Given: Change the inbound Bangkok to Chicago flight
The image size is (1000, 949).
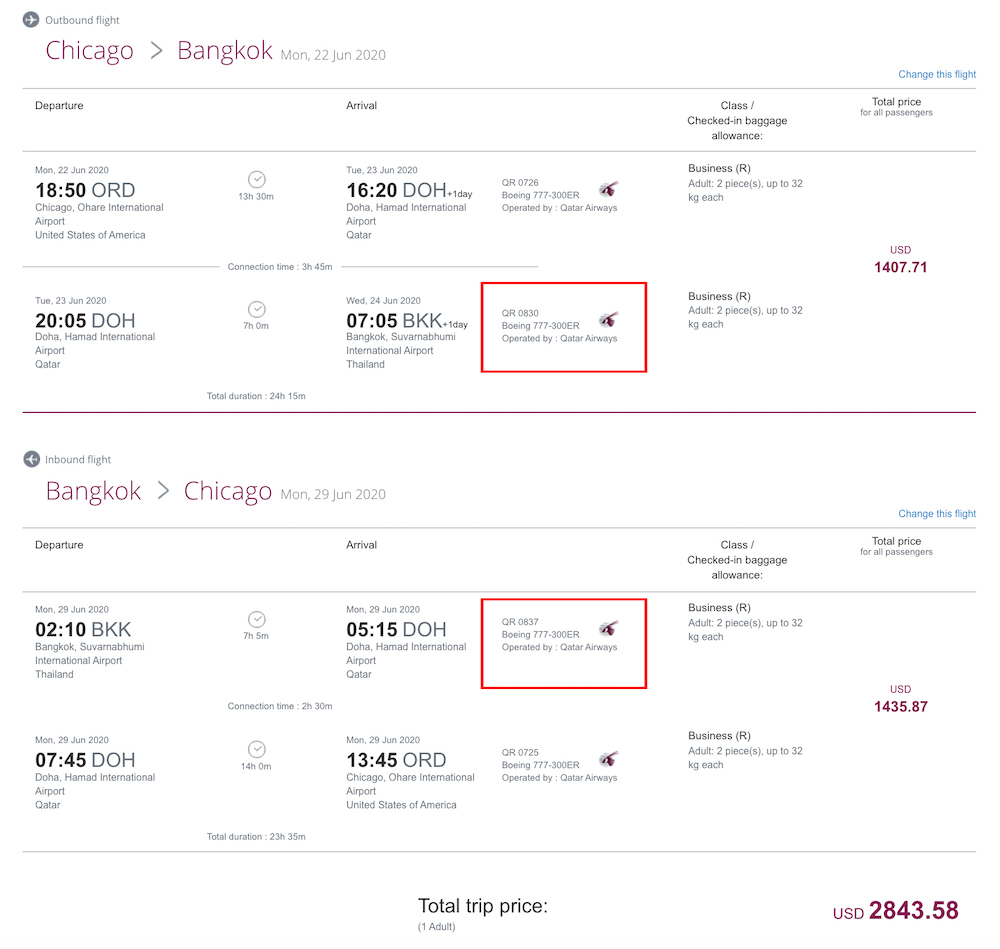Looking at the screenshot, I should tap(937, 513).
